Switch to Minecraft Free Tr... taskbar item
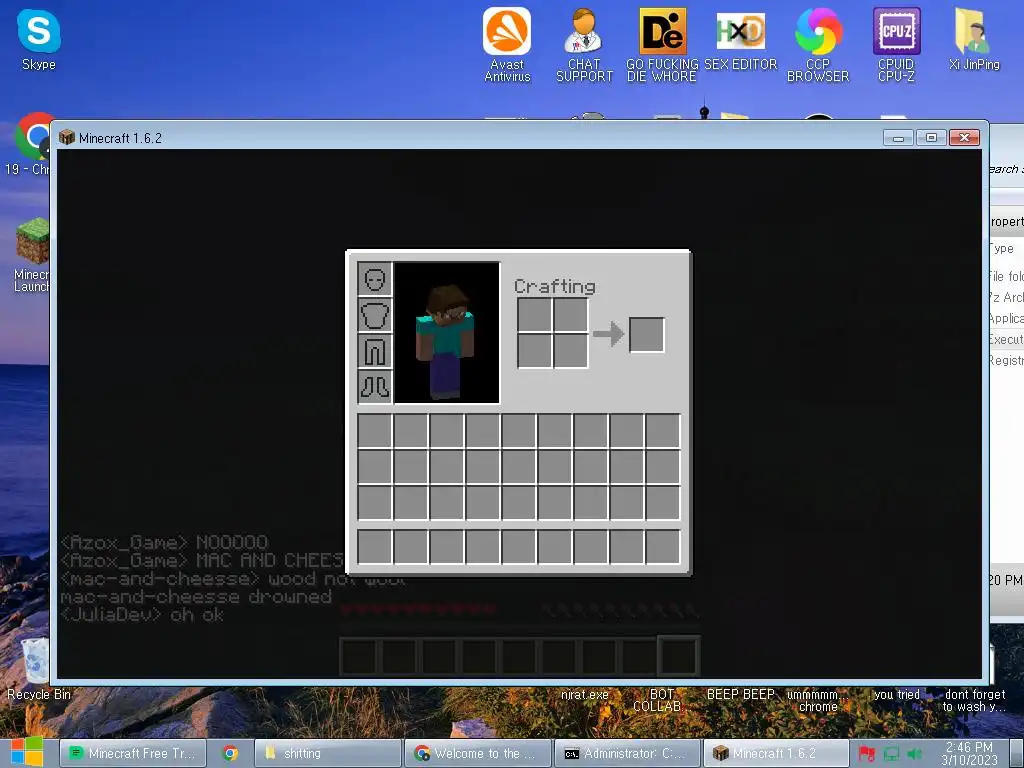This screenshot has width=1024, height=768. [133, 753]
